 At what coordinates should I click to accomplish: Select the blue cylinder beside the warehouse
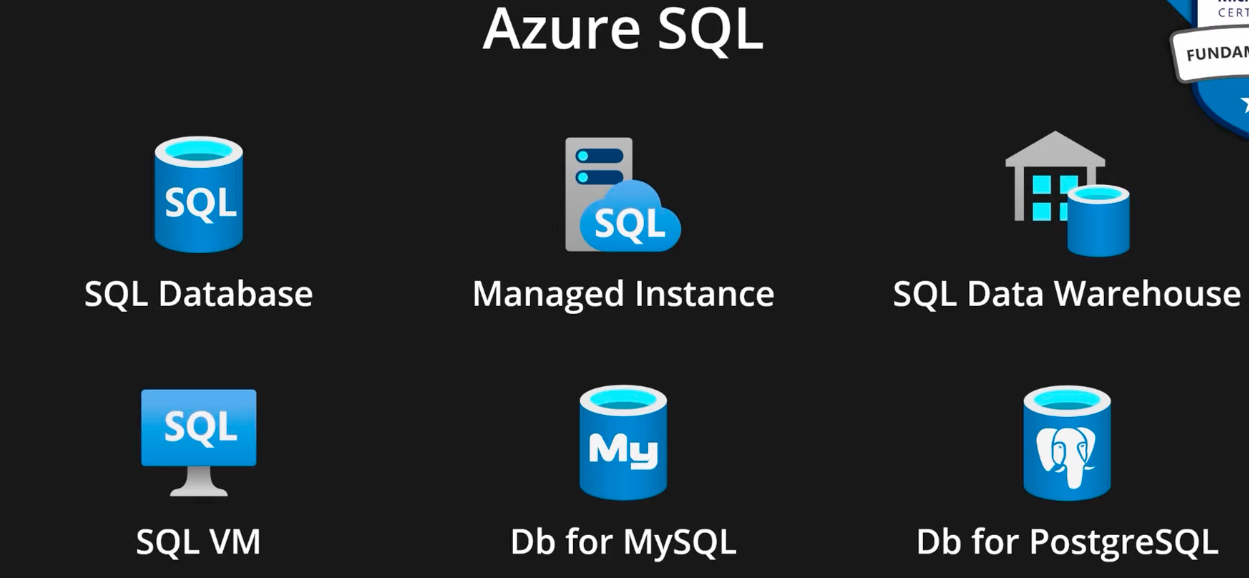tap(1098, 222)
